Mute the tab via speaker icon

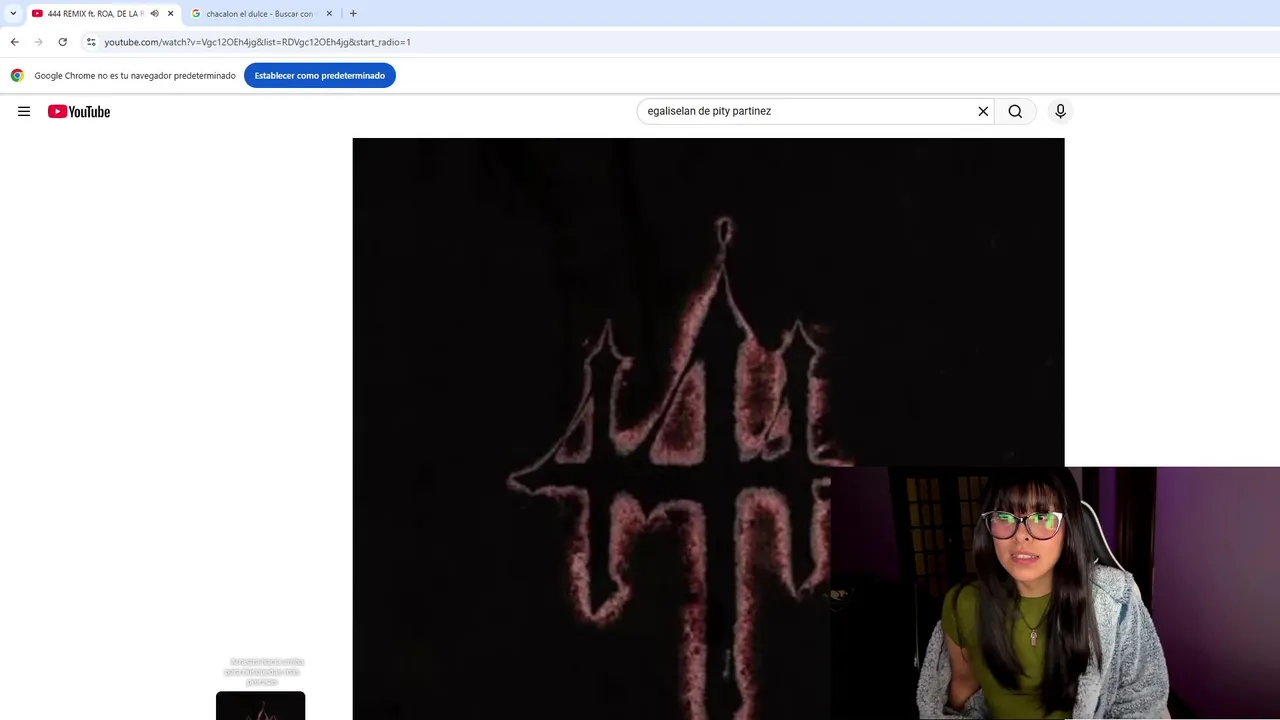click(154, 14)
